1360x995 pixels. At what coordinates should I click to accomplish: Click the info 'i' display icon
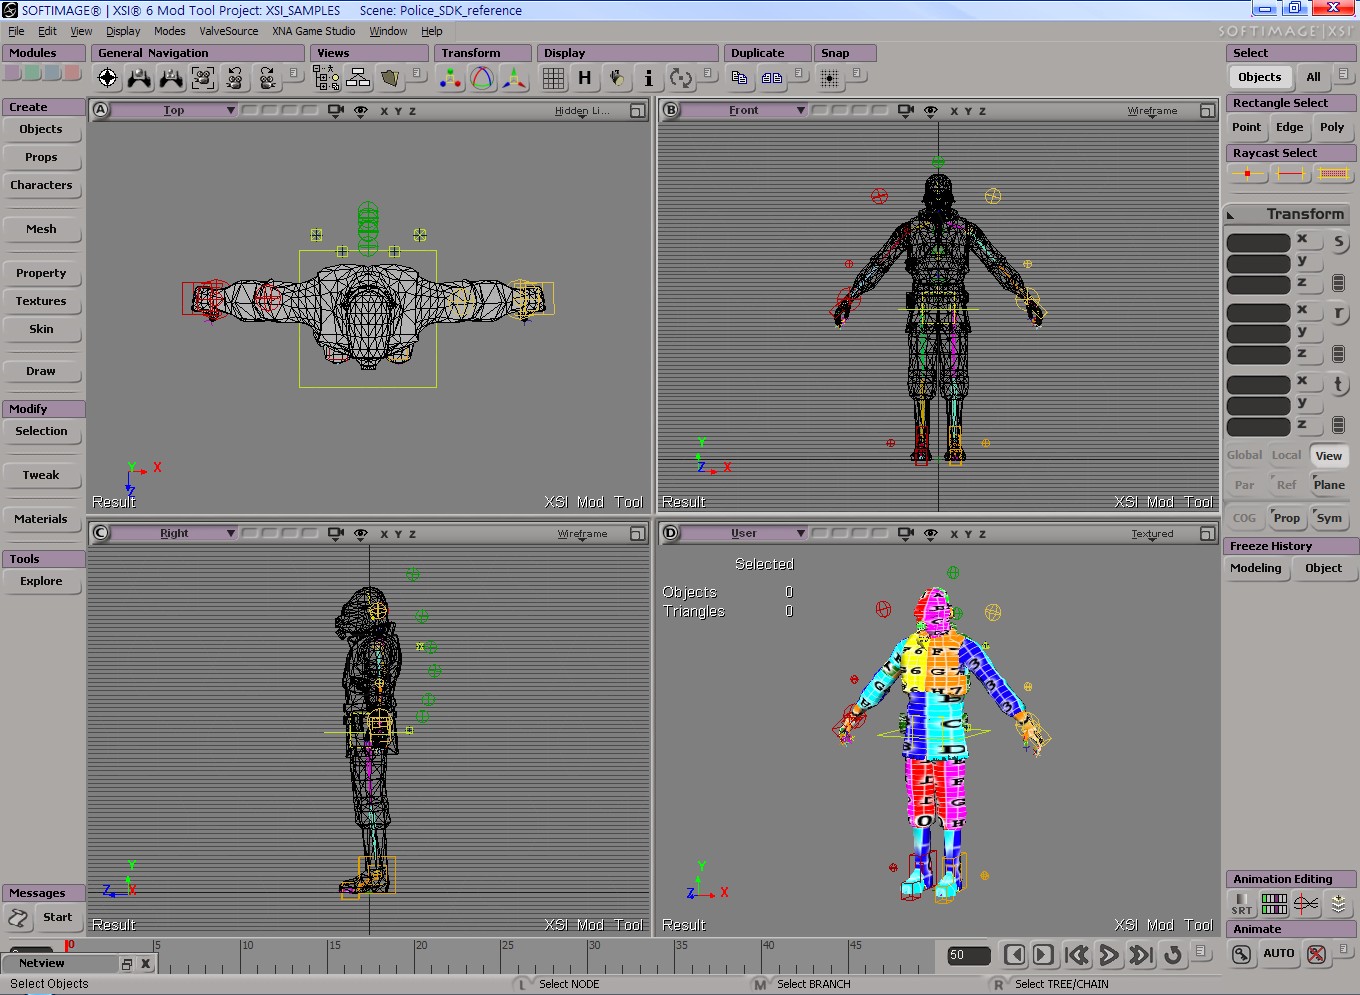tap(648, 78)
